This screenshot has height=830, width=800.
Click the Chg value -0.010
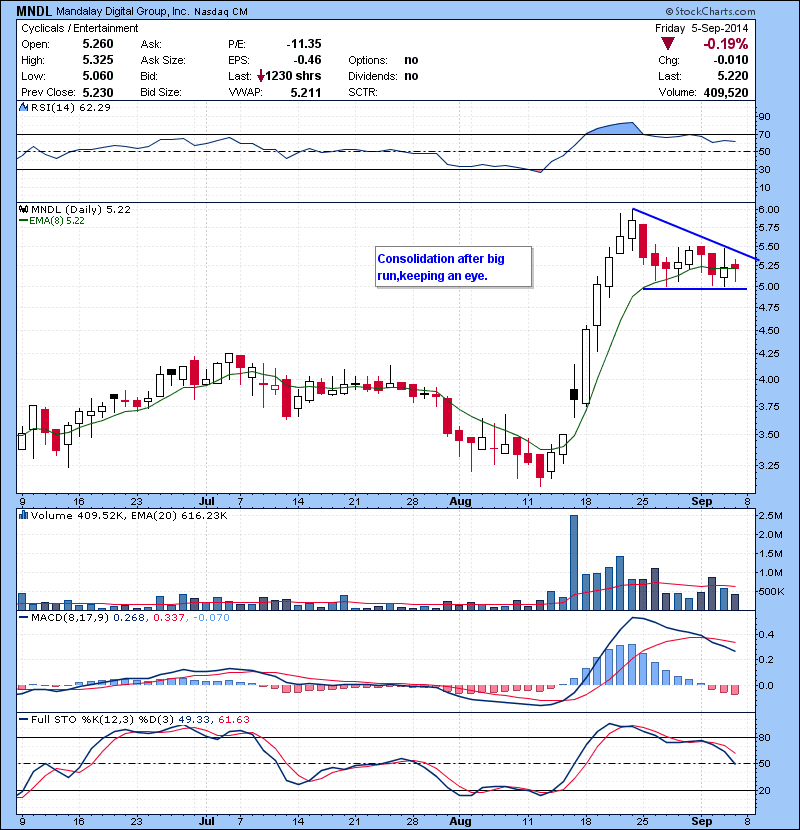[731, 60]
